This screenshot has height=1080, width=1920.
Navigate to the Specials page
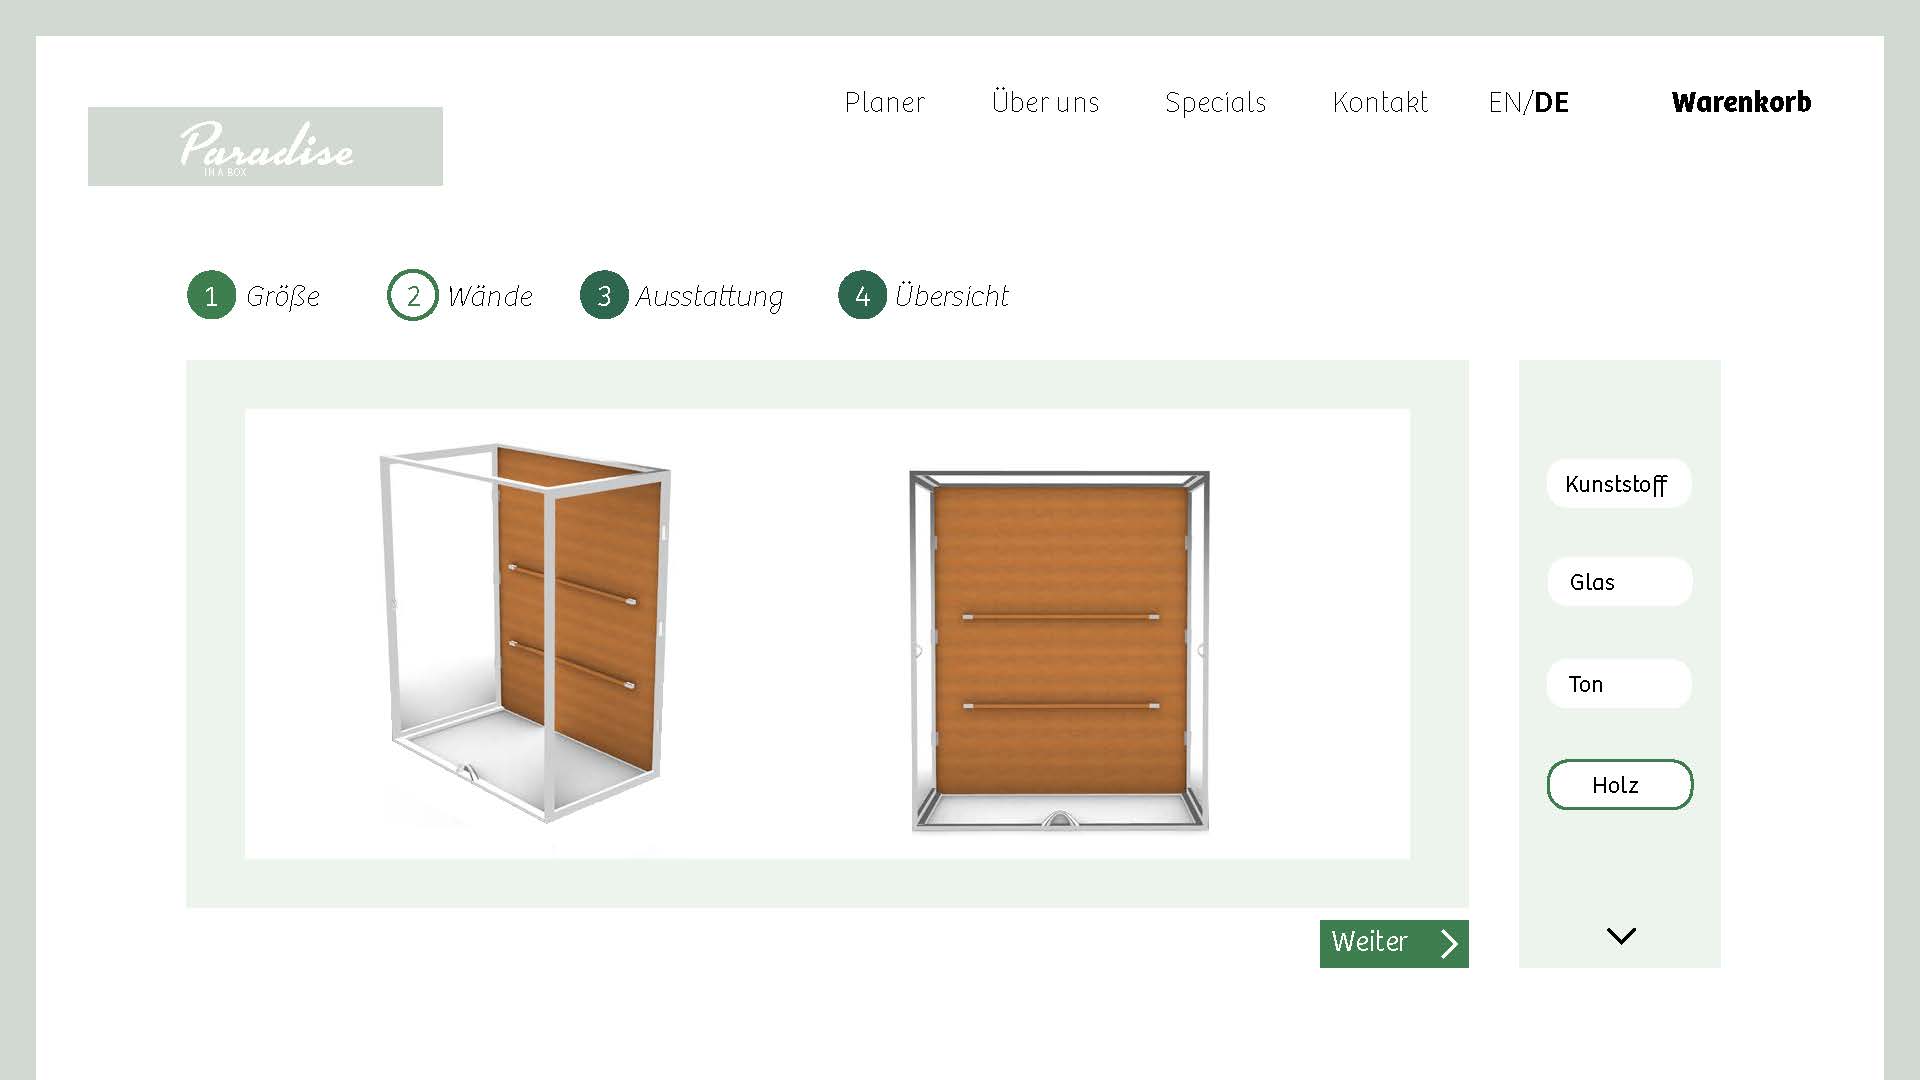click(1215, 102)
